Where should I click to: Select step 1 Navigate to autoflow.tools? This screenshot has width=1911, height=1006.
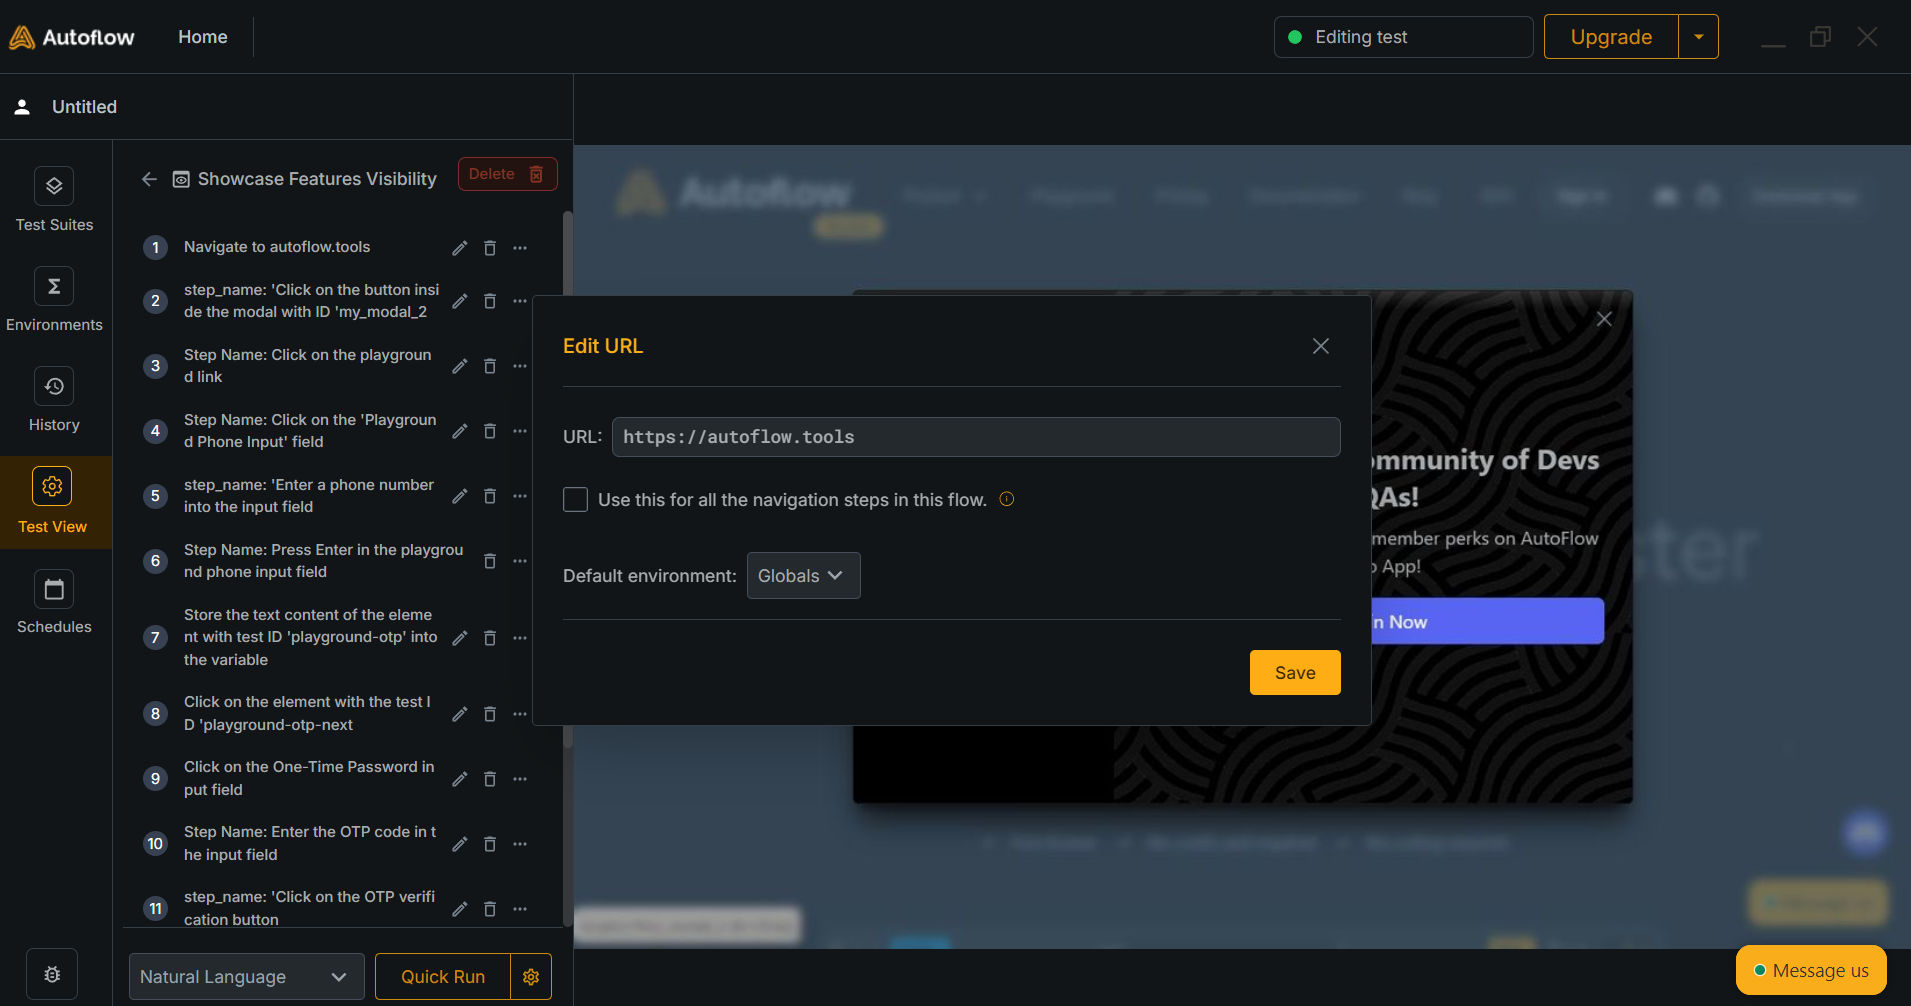coord(277,247)
